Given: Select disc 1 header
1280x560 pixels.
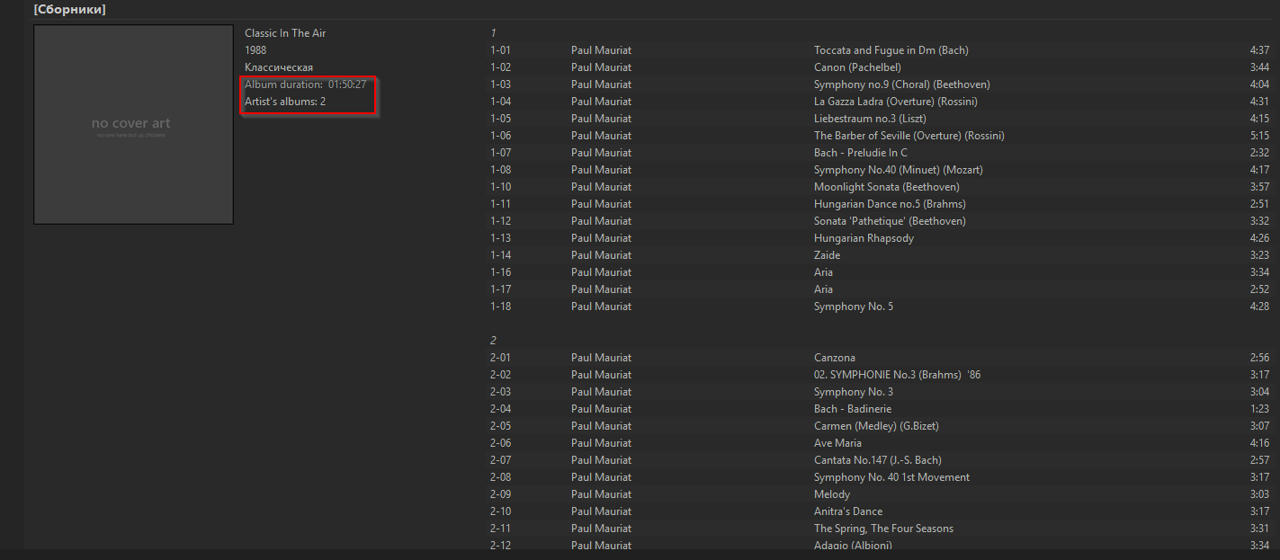Looking at the screenshot, I should click(493, 33).
